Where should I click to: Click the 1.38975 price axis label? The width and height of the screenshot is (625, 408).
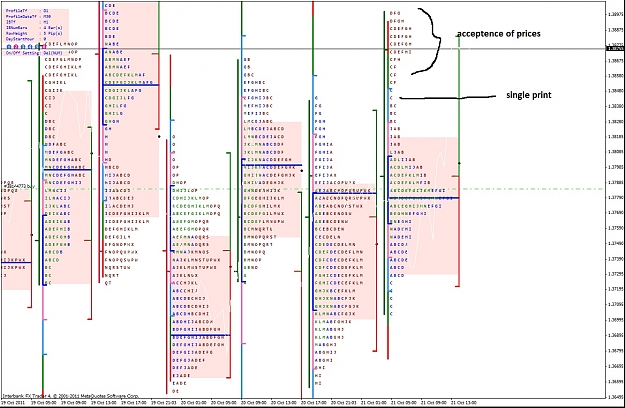616,14
